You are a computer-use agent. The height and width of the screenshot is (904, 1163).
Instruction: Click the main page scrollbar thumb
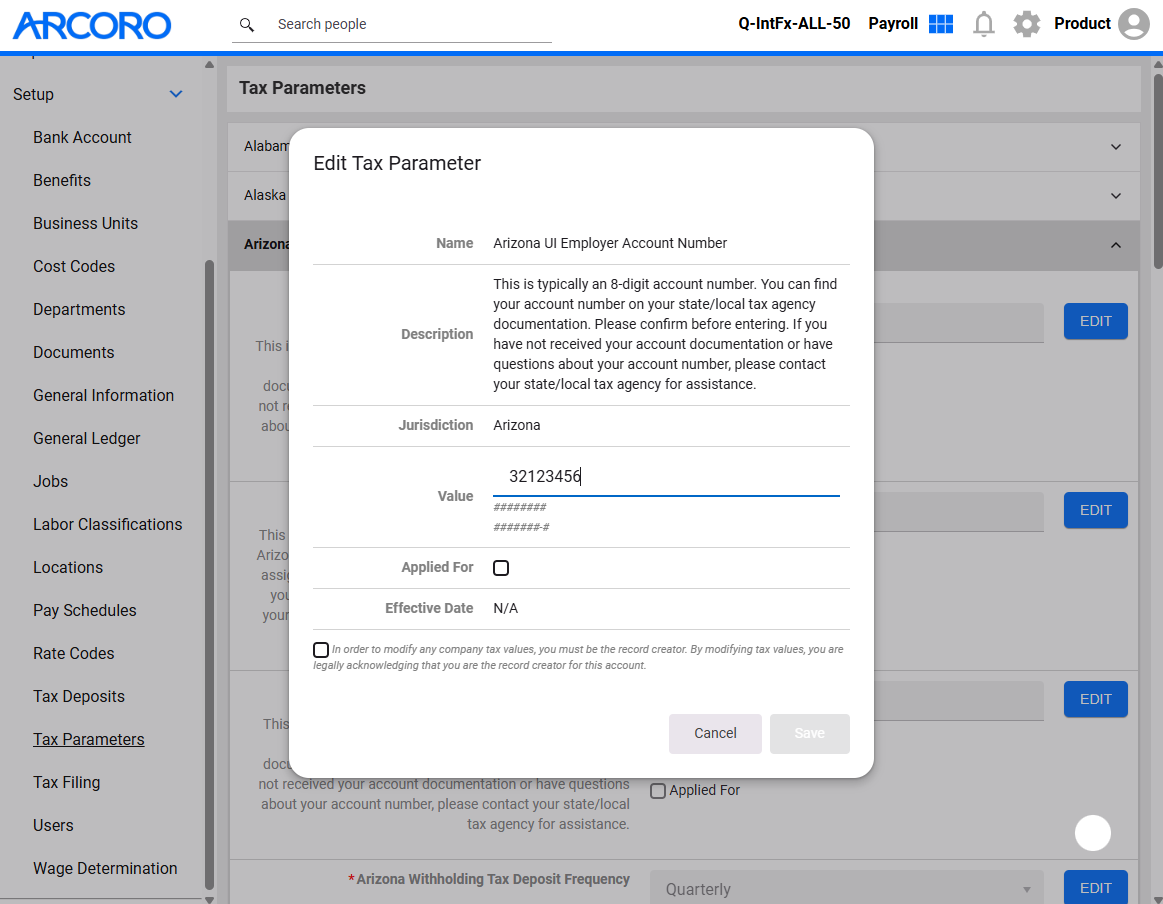1158,171
